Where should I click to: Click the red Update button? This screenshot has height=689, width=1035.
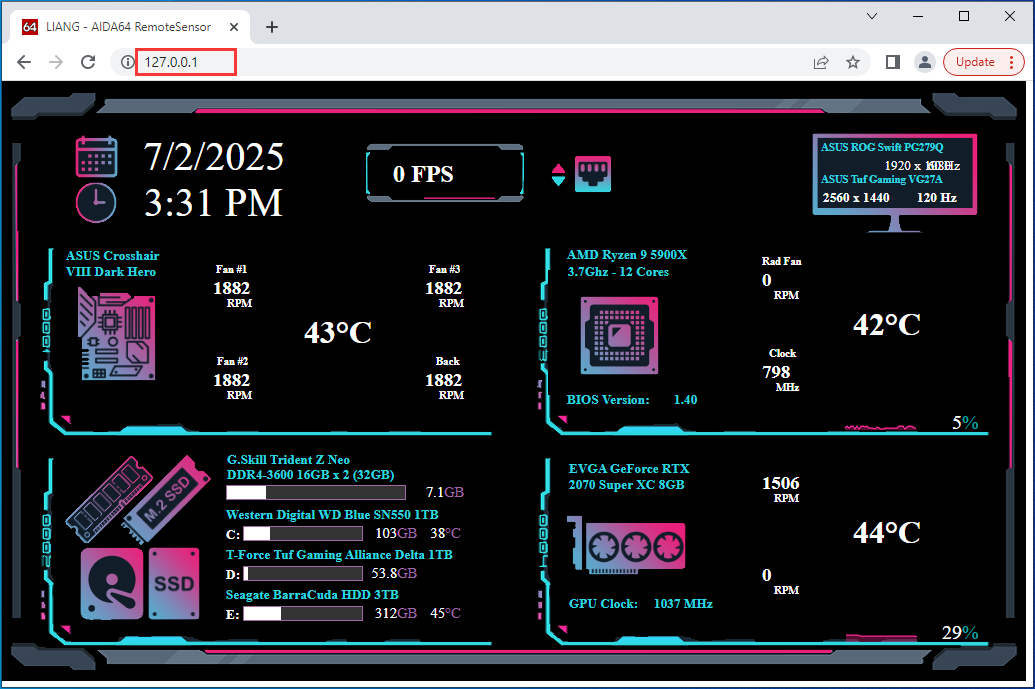[x=975, y=62]
